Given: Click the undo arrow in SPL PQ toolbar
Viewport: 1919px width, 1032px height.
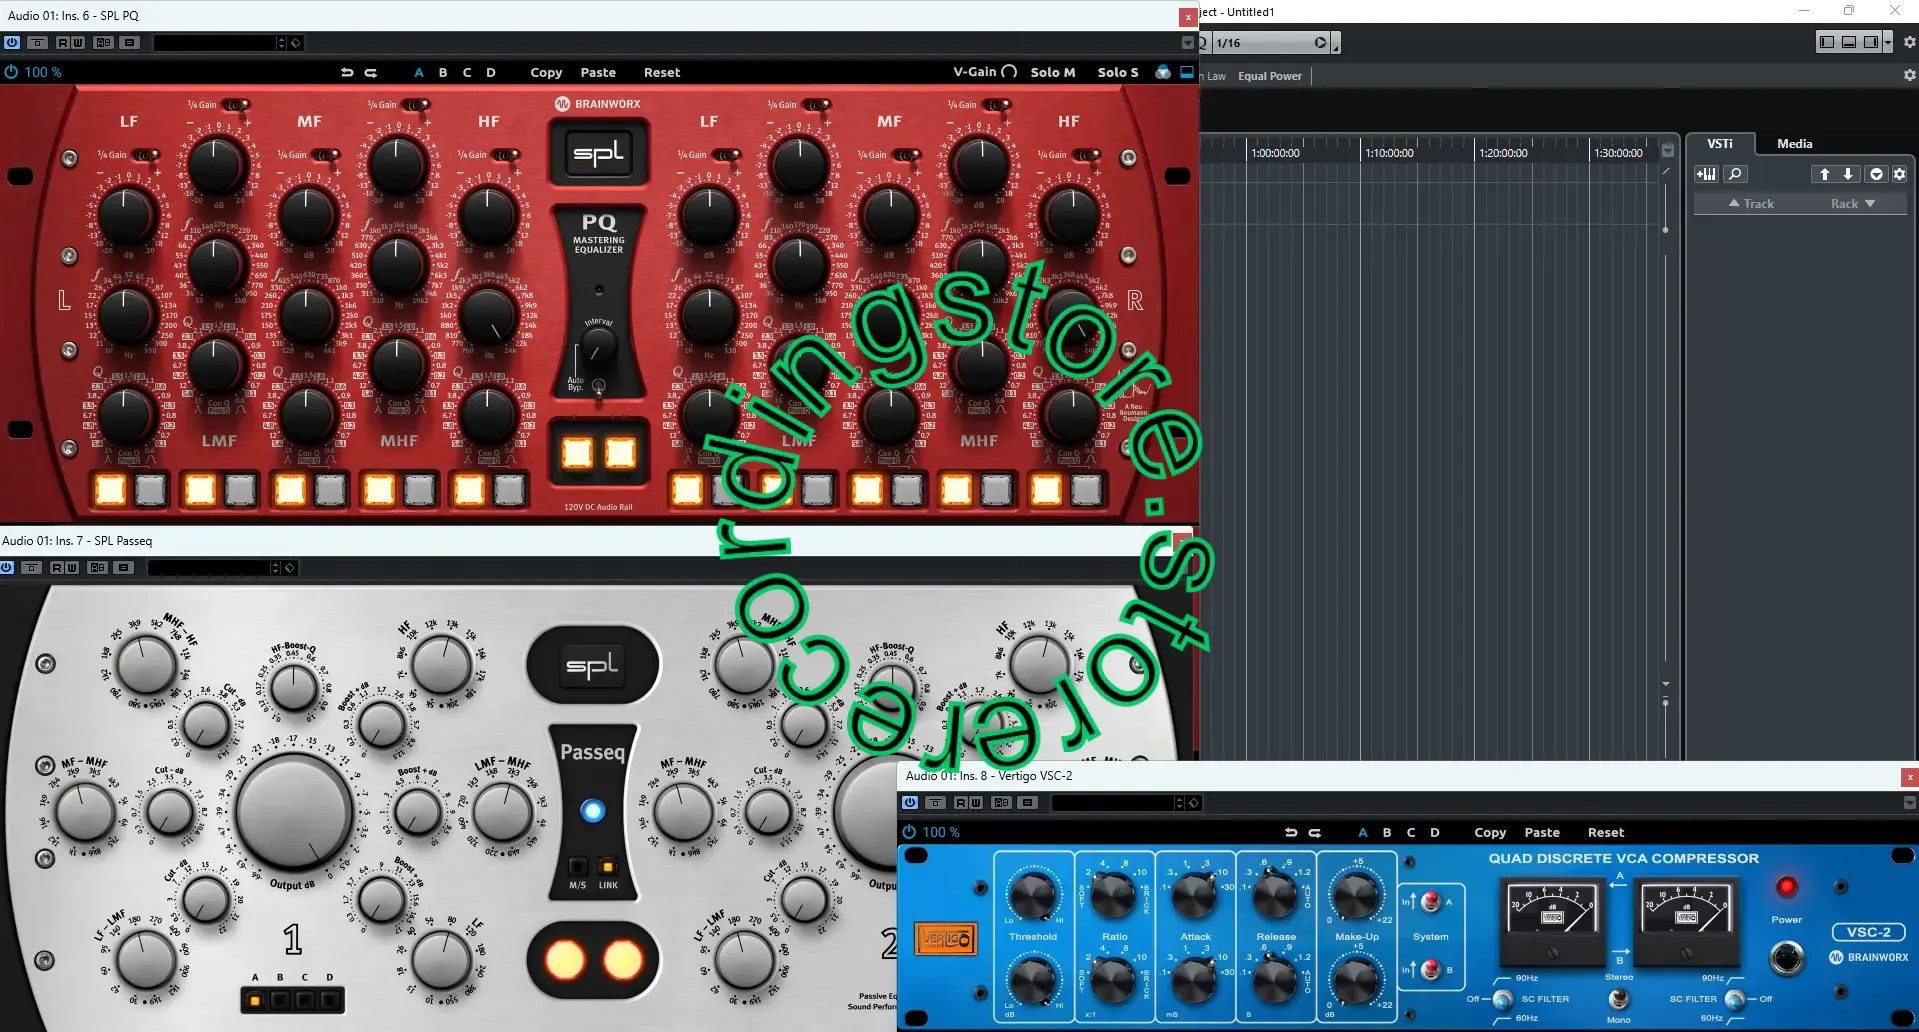Looking at the screenshot, I should click(347, 72).
